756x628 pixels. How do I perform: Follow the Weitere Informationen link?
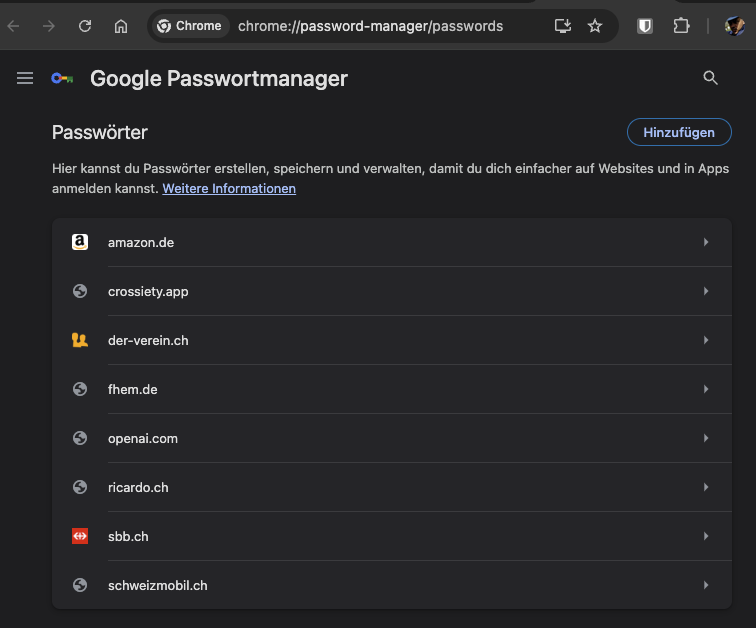tap(229, 188)
